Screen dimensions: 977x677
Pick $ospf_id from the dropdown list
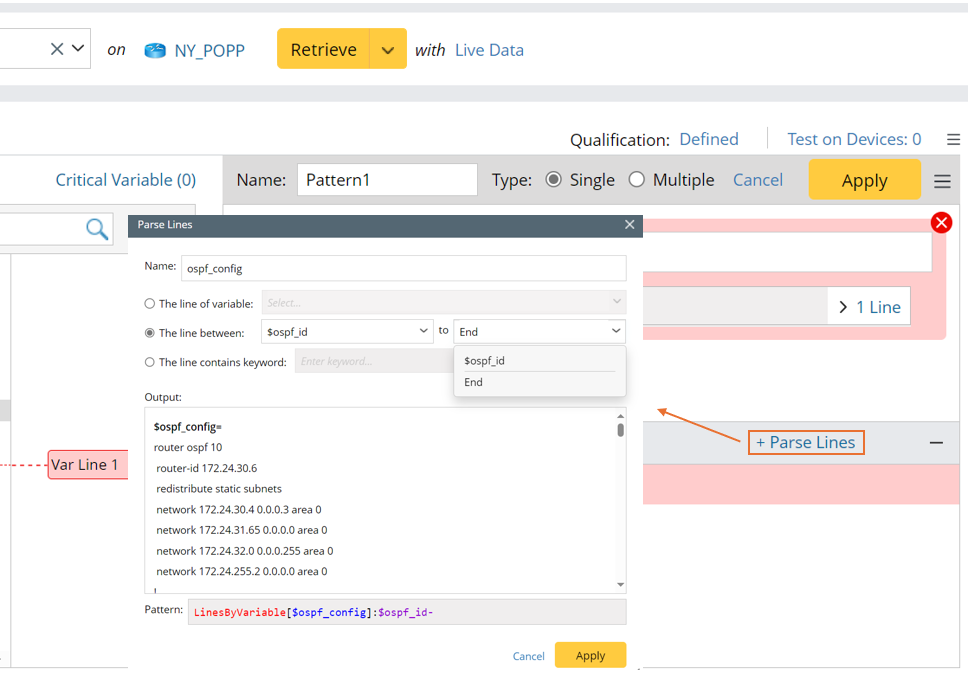click(x=485, y=361)
